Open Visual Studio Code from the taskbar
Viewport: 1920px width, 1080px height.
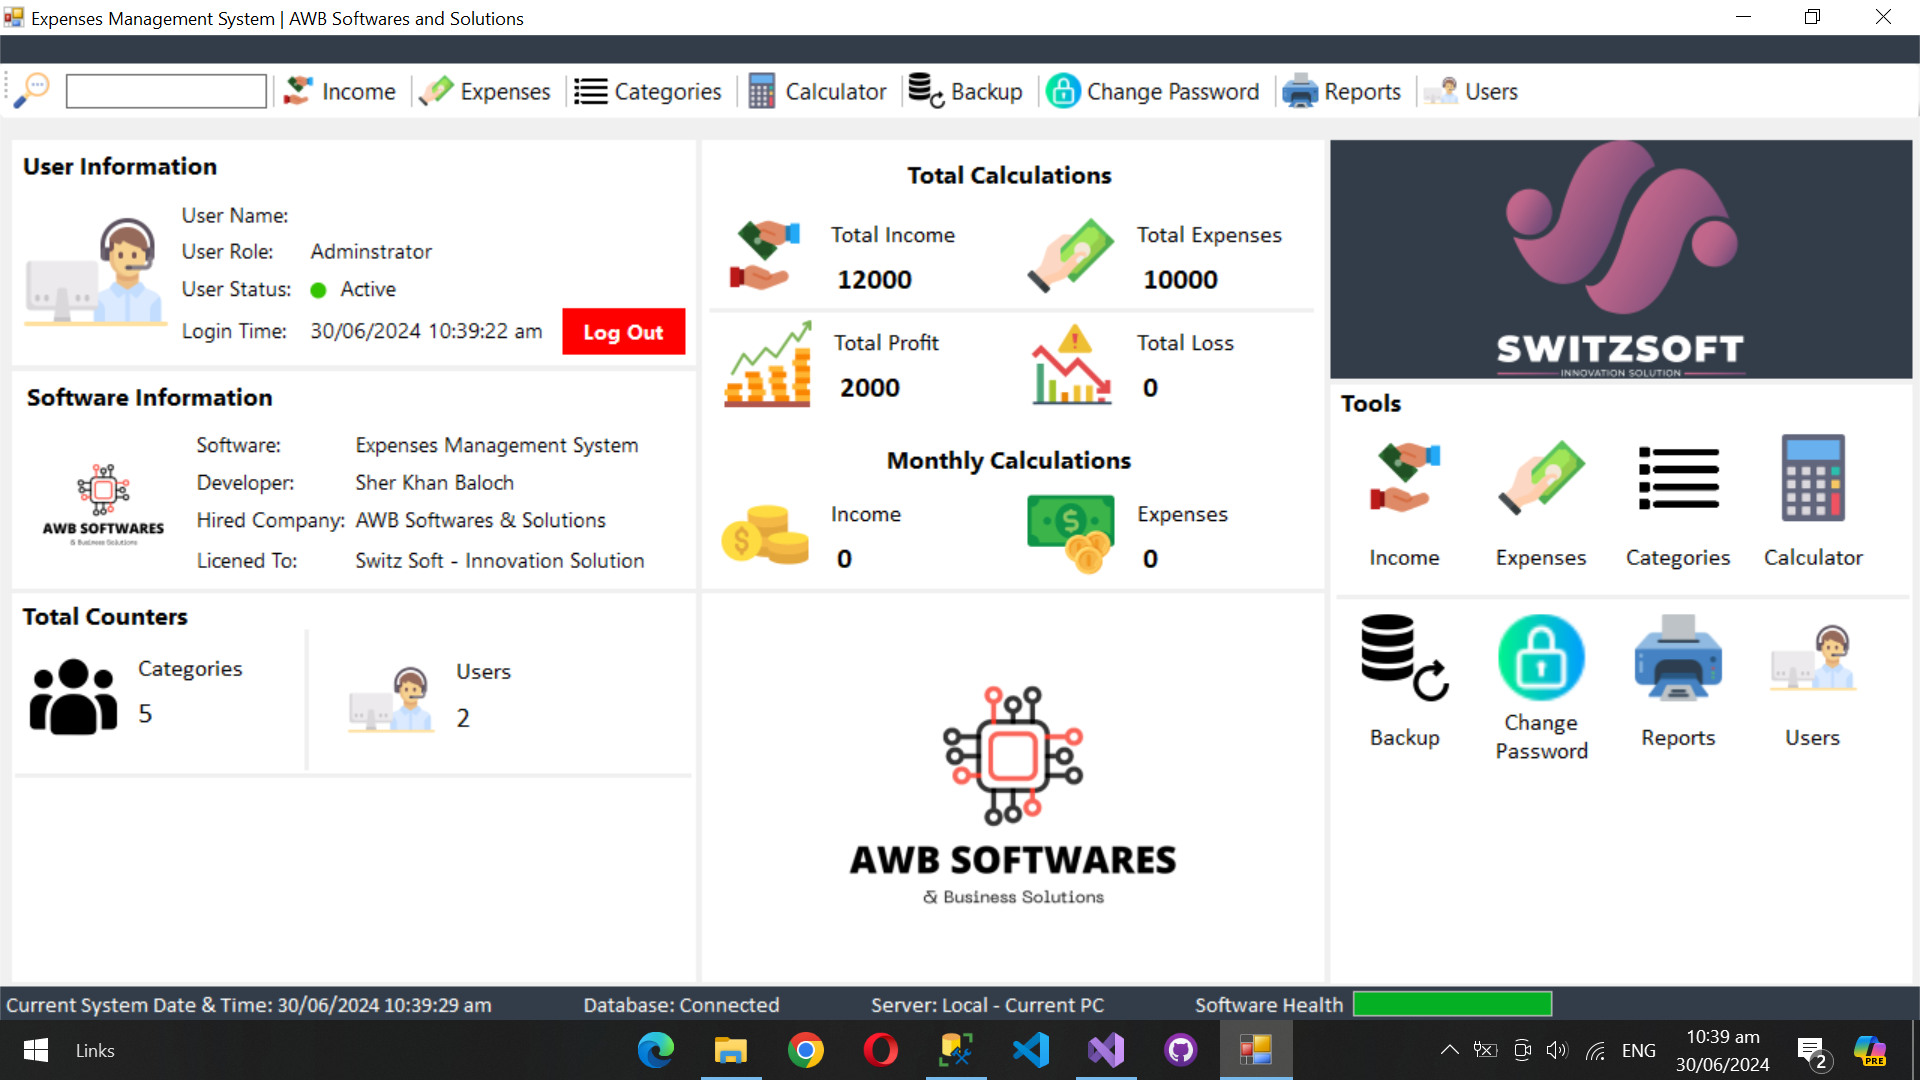(1031, 1050)
